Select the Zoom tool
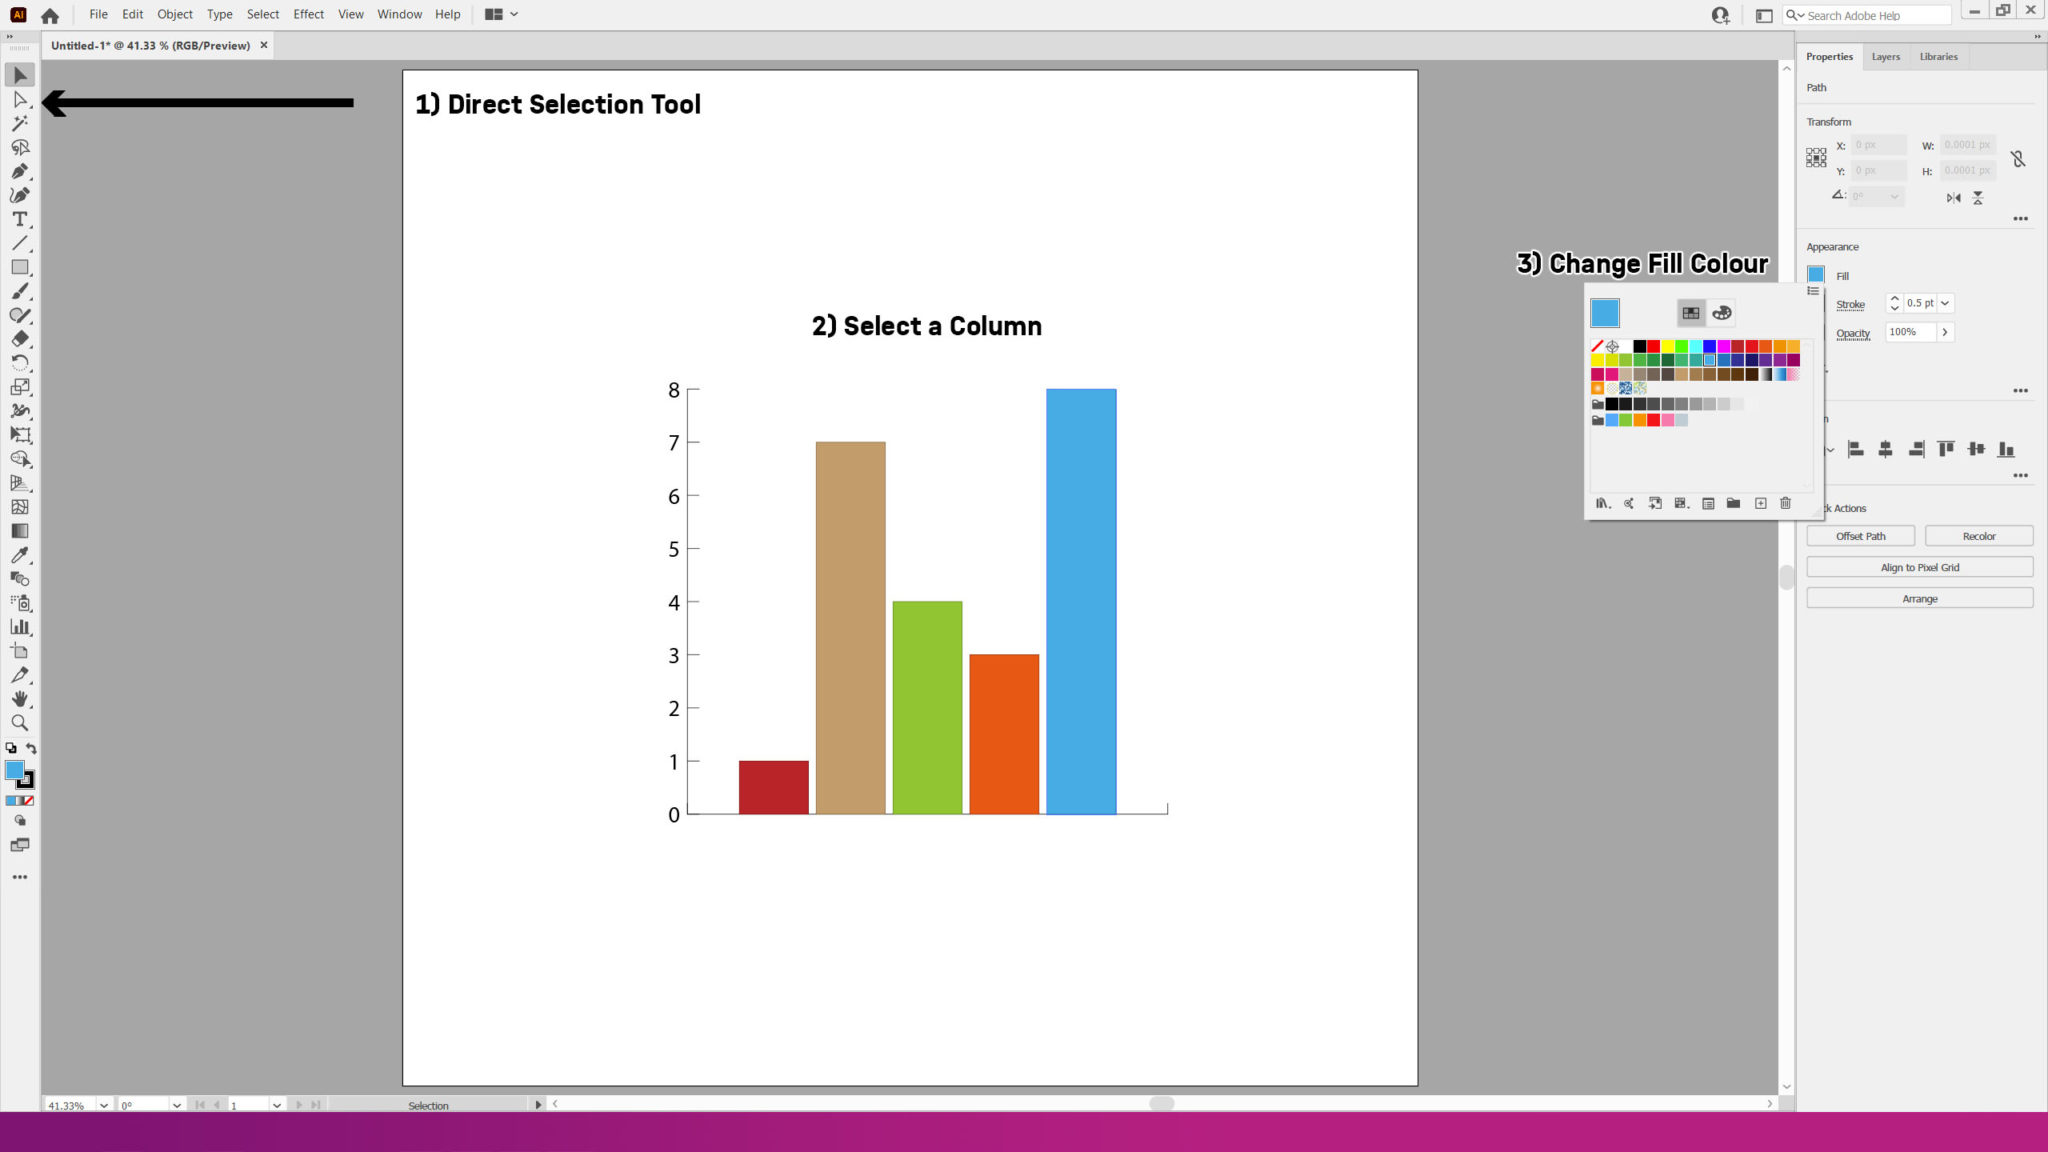Image resolution: width=2048 pixels, height=1152 pixels. coord(20,722)
